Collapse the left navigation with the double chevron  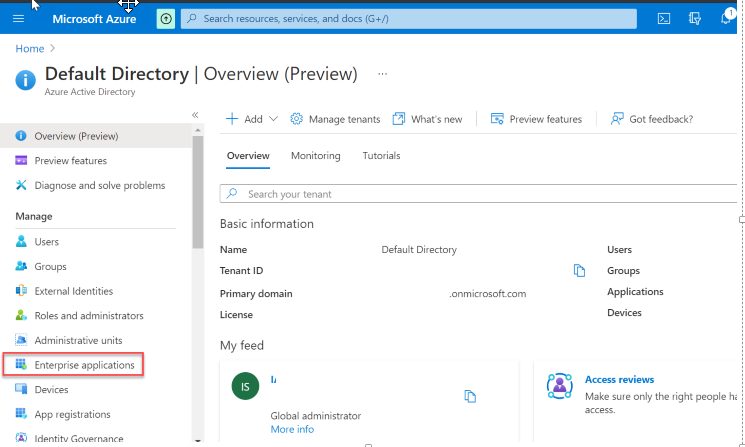195,115
